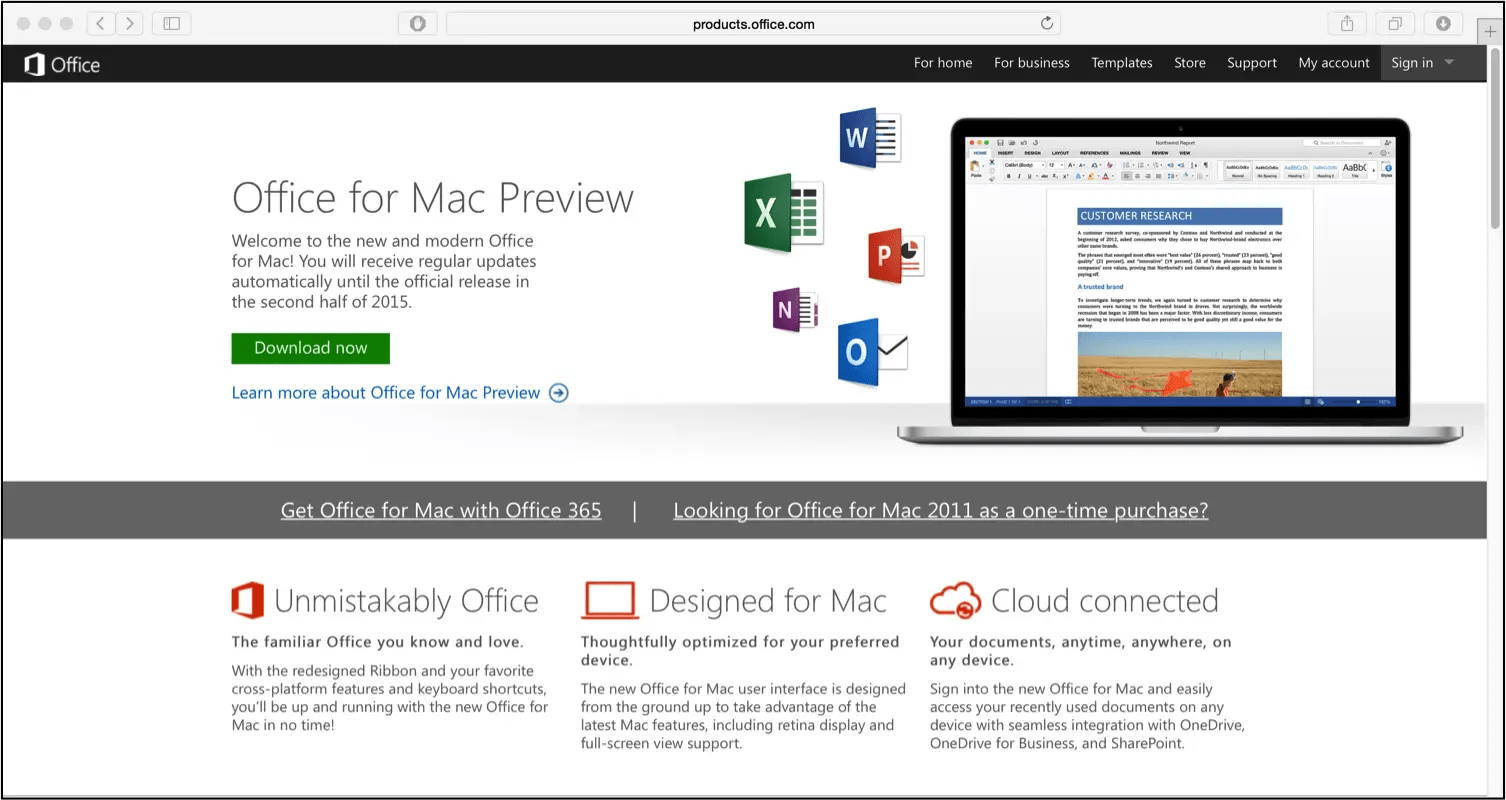This screenshot has height=800, width=1506.
Task: Follow the Learn more about Office for Mac Preview link
Action: (400, 393)
